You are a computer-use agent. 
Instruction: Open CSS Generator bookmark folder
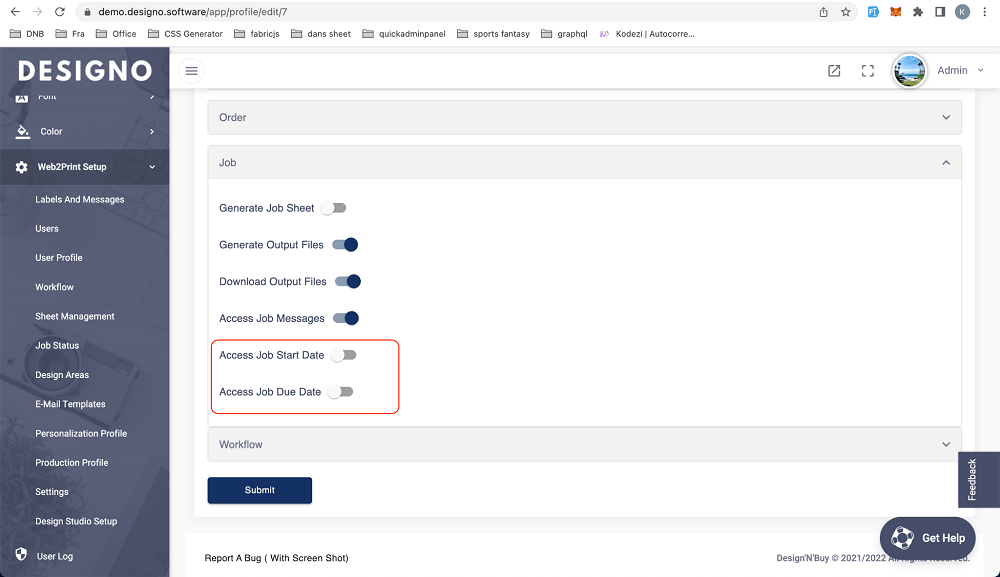[x=185, y=34]
